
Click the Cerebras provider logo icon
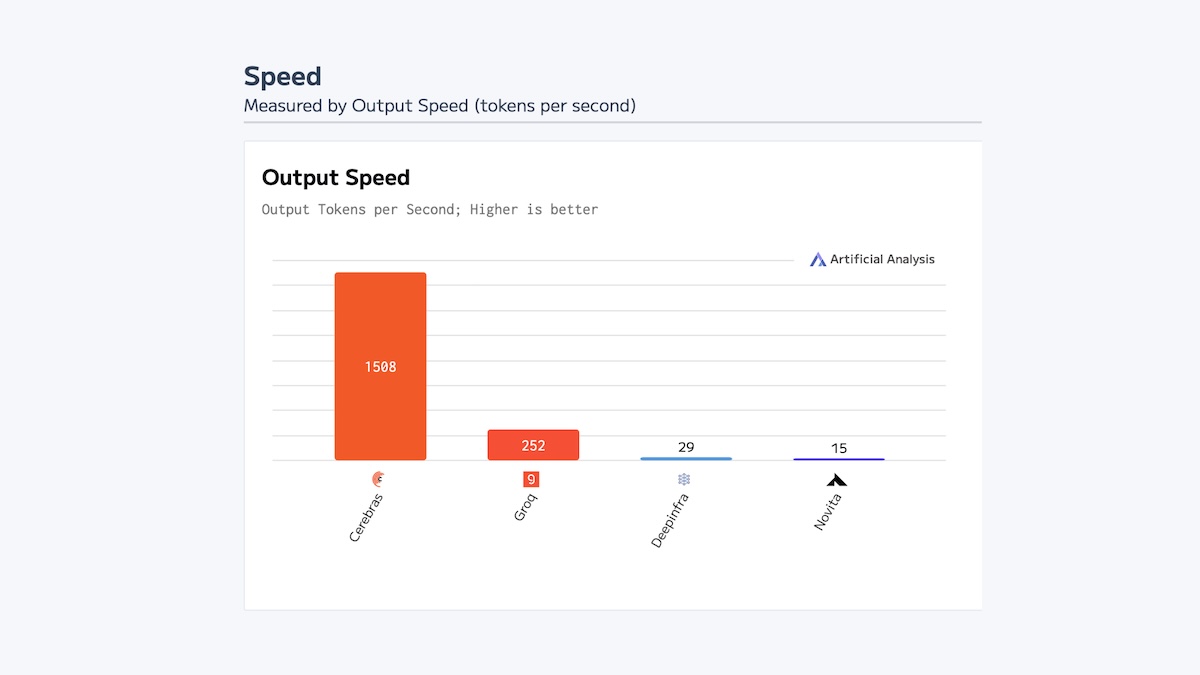(x=378, y=480)
